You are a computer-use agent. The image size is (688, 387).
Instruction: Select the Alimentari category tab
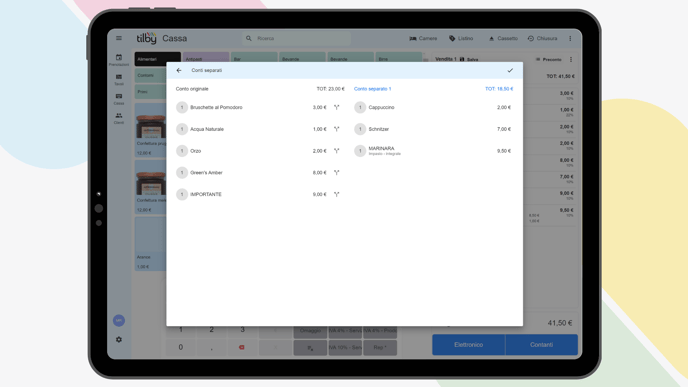click(158, 59)
